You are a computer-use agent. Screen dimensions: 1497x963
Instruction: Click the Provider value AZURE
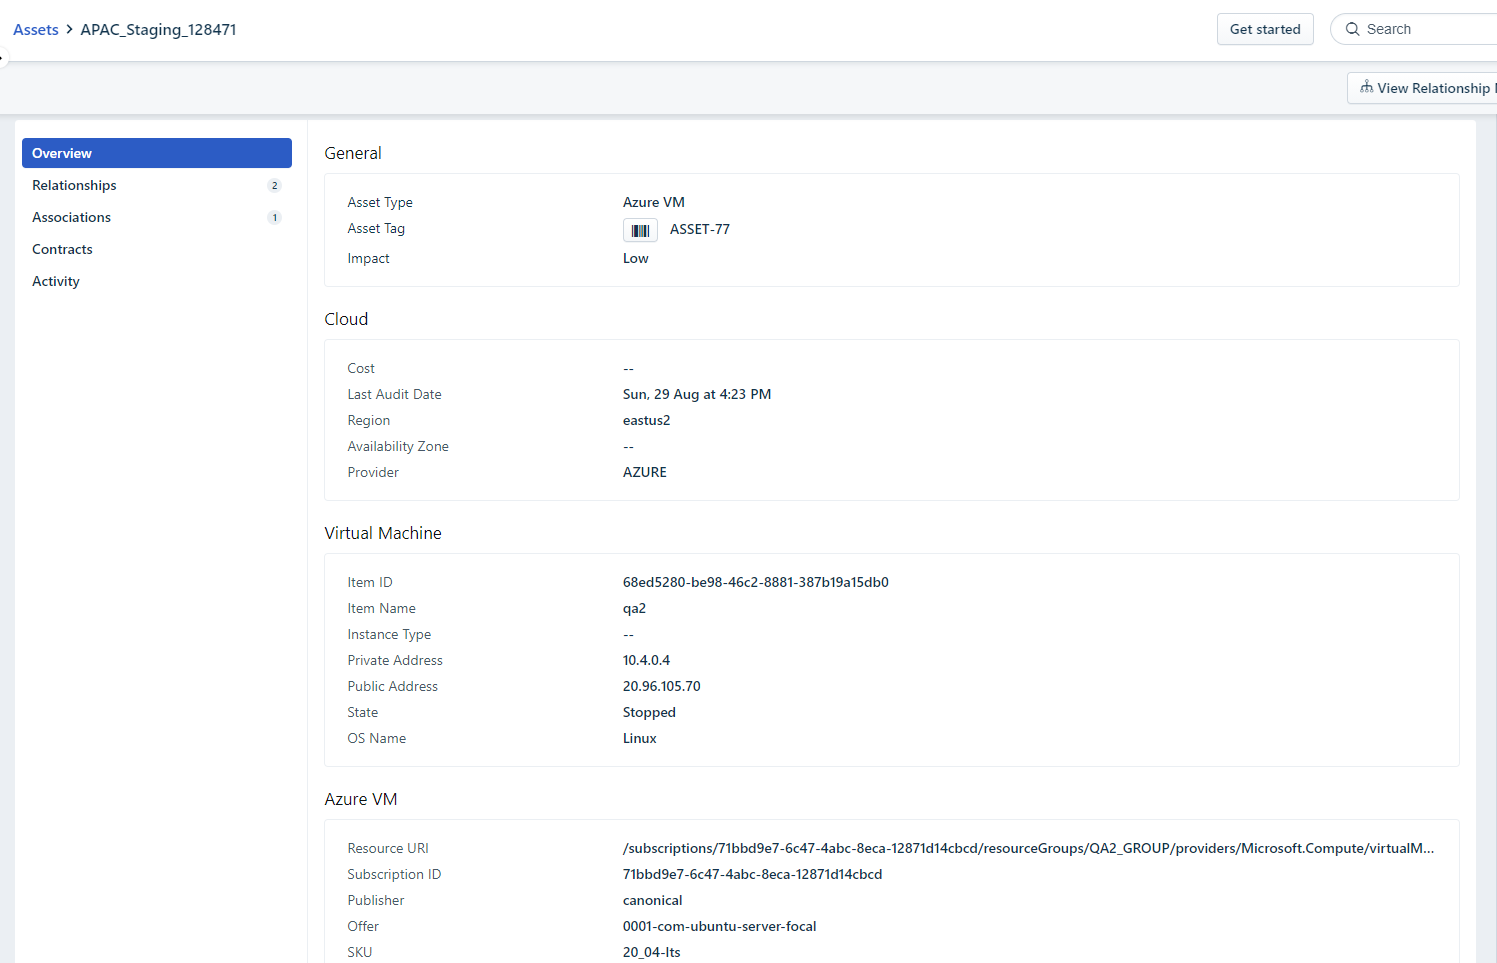click(x=645, y=472)
